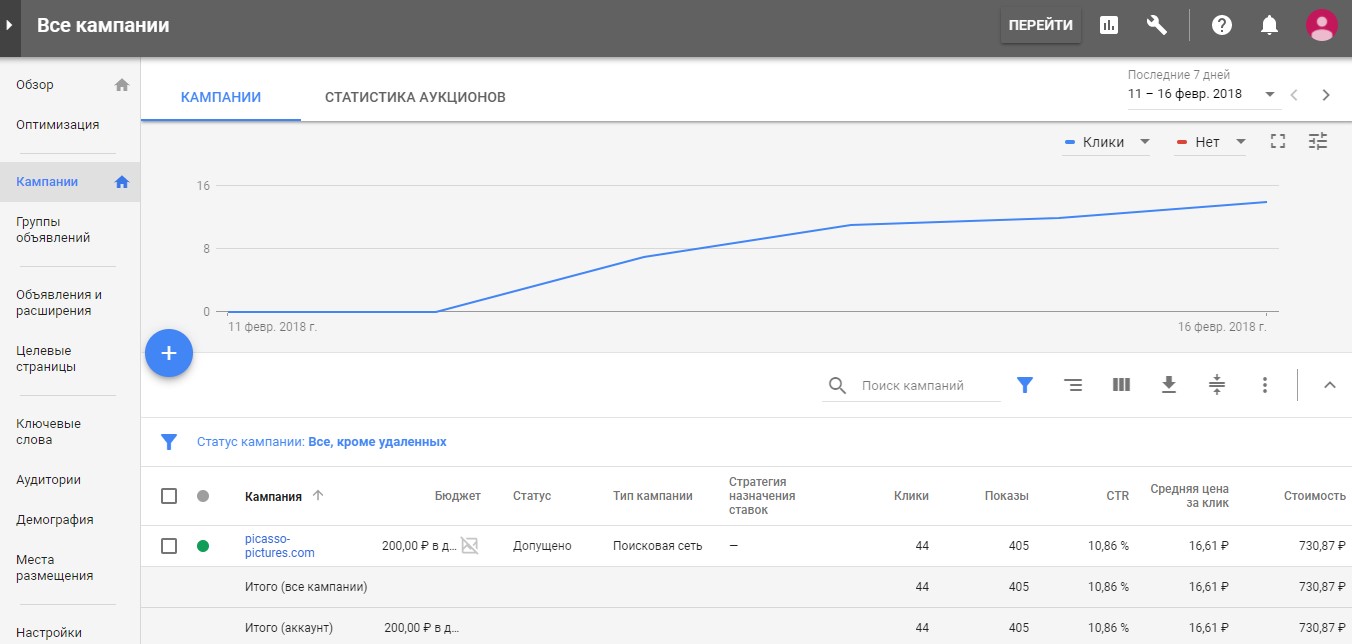This screenshot has height=644, width=1352.
Task: Click the Поиск кампаний search field
Action: click(x=926, y=386)
